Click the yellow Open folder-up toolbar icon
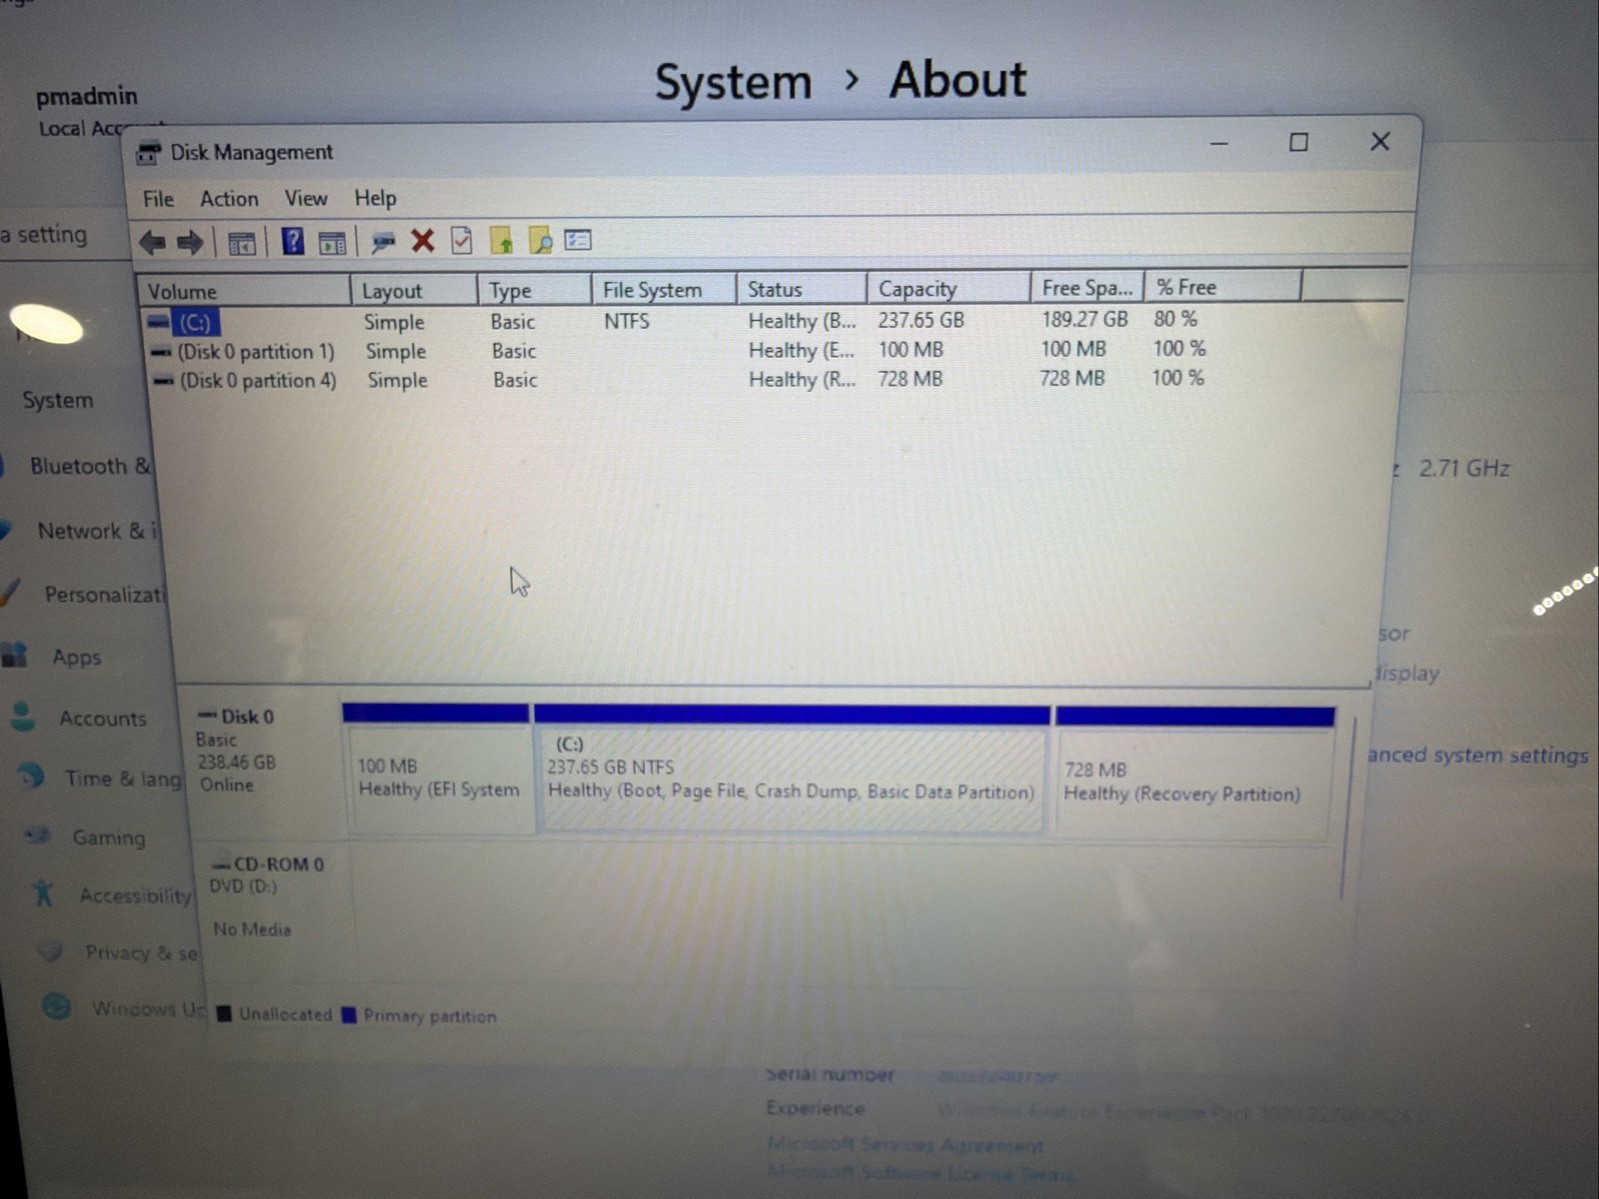 pos(501,240)
